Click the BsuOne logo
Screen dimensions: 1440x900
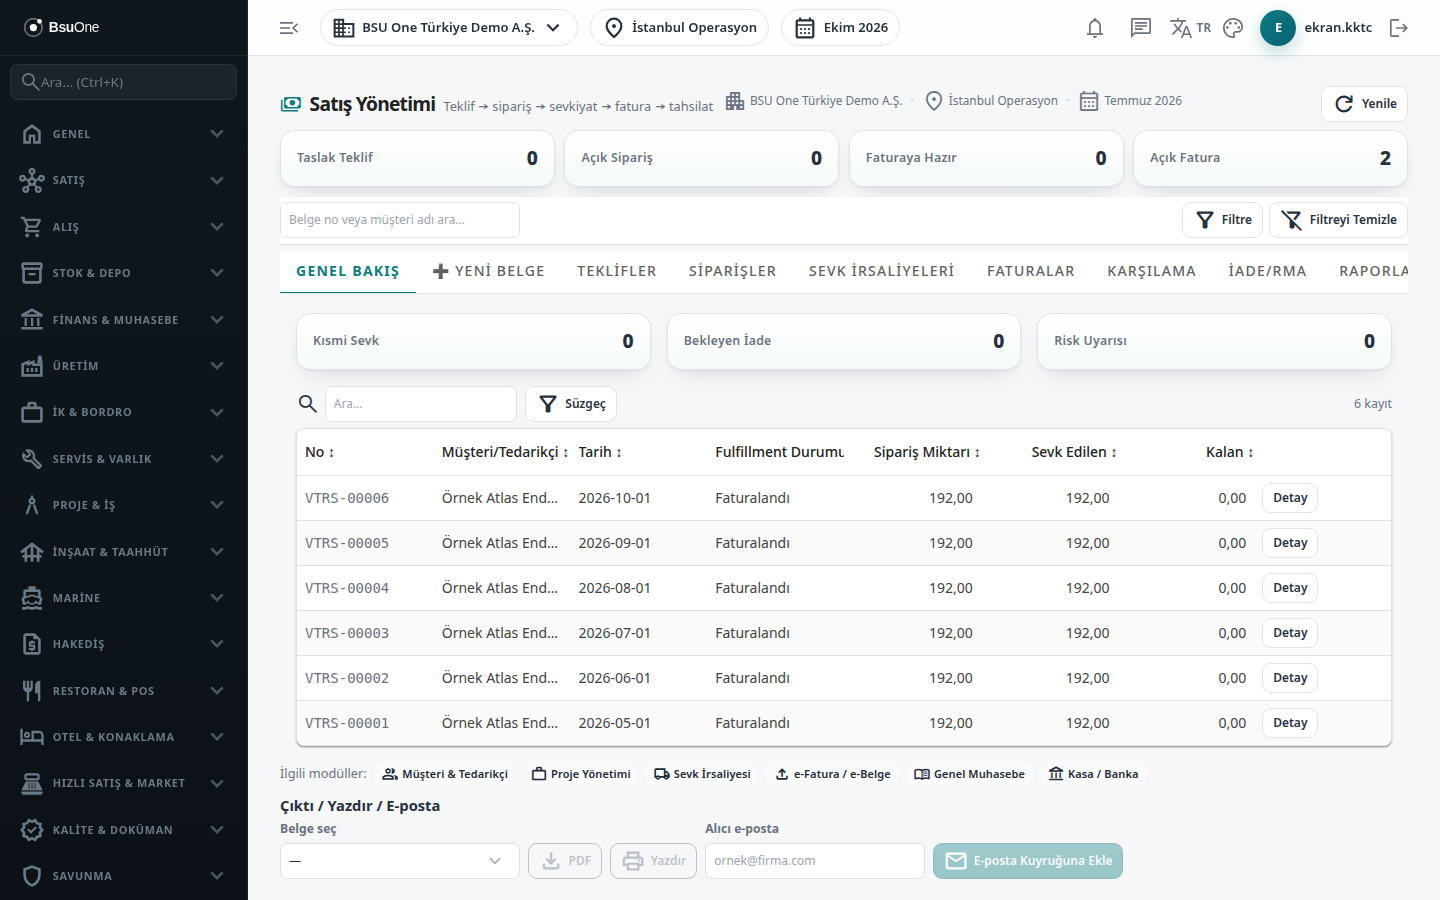click(x=62, y=27)
